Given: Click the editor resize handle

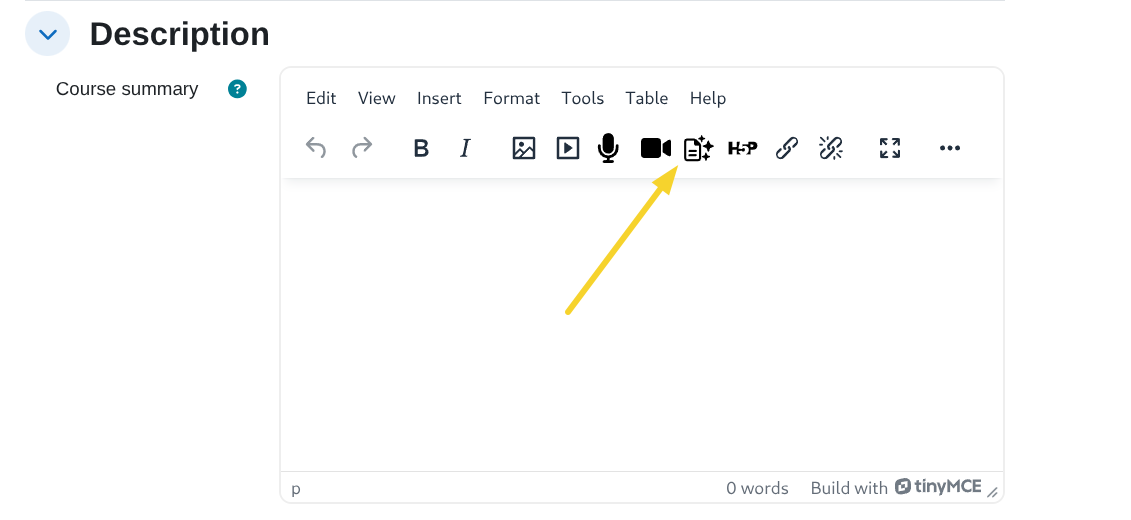Looking at the screenshot, I should [x=993, y=492].
